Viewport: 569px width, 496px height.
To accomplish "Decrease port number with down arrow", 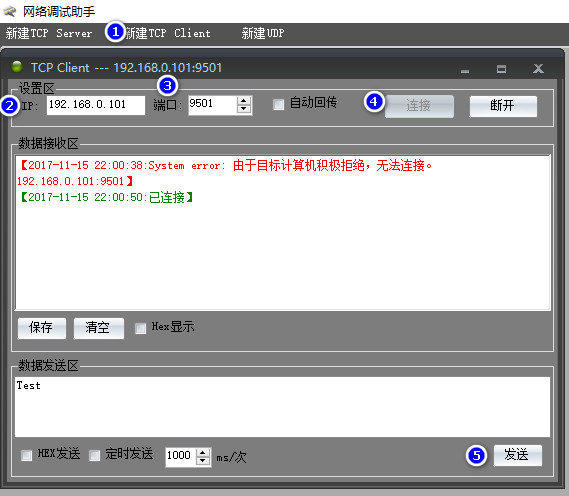I will 244,109.
